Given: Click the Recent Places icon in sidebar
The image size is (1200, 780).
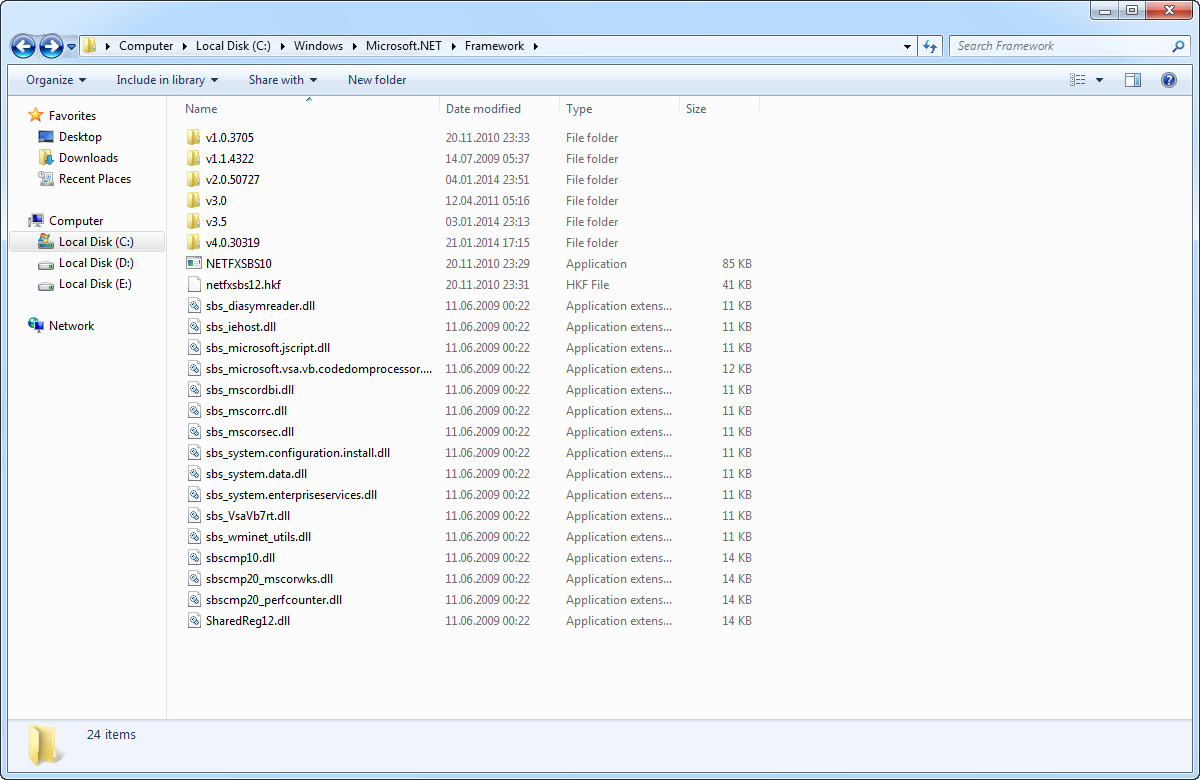Looking at the screenshot, I should tap(46, 178).
